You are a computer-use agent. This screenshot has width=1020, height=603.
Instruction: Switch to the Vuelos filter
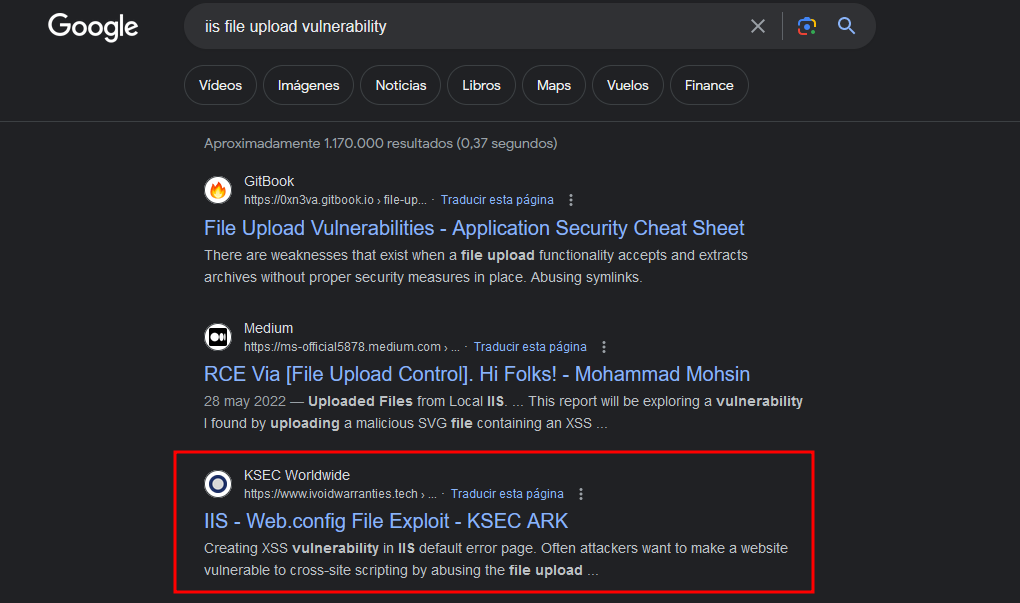click(628, 85)
